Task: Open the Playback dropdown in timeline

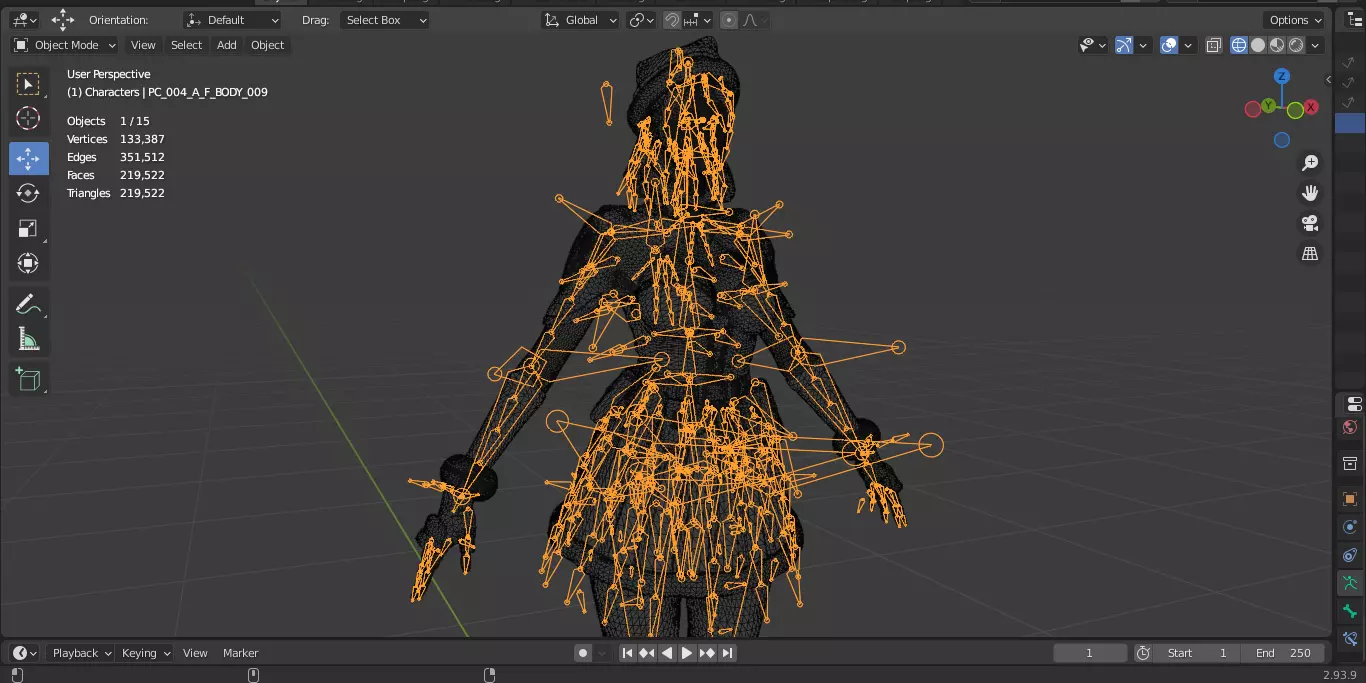Action: 82,653
